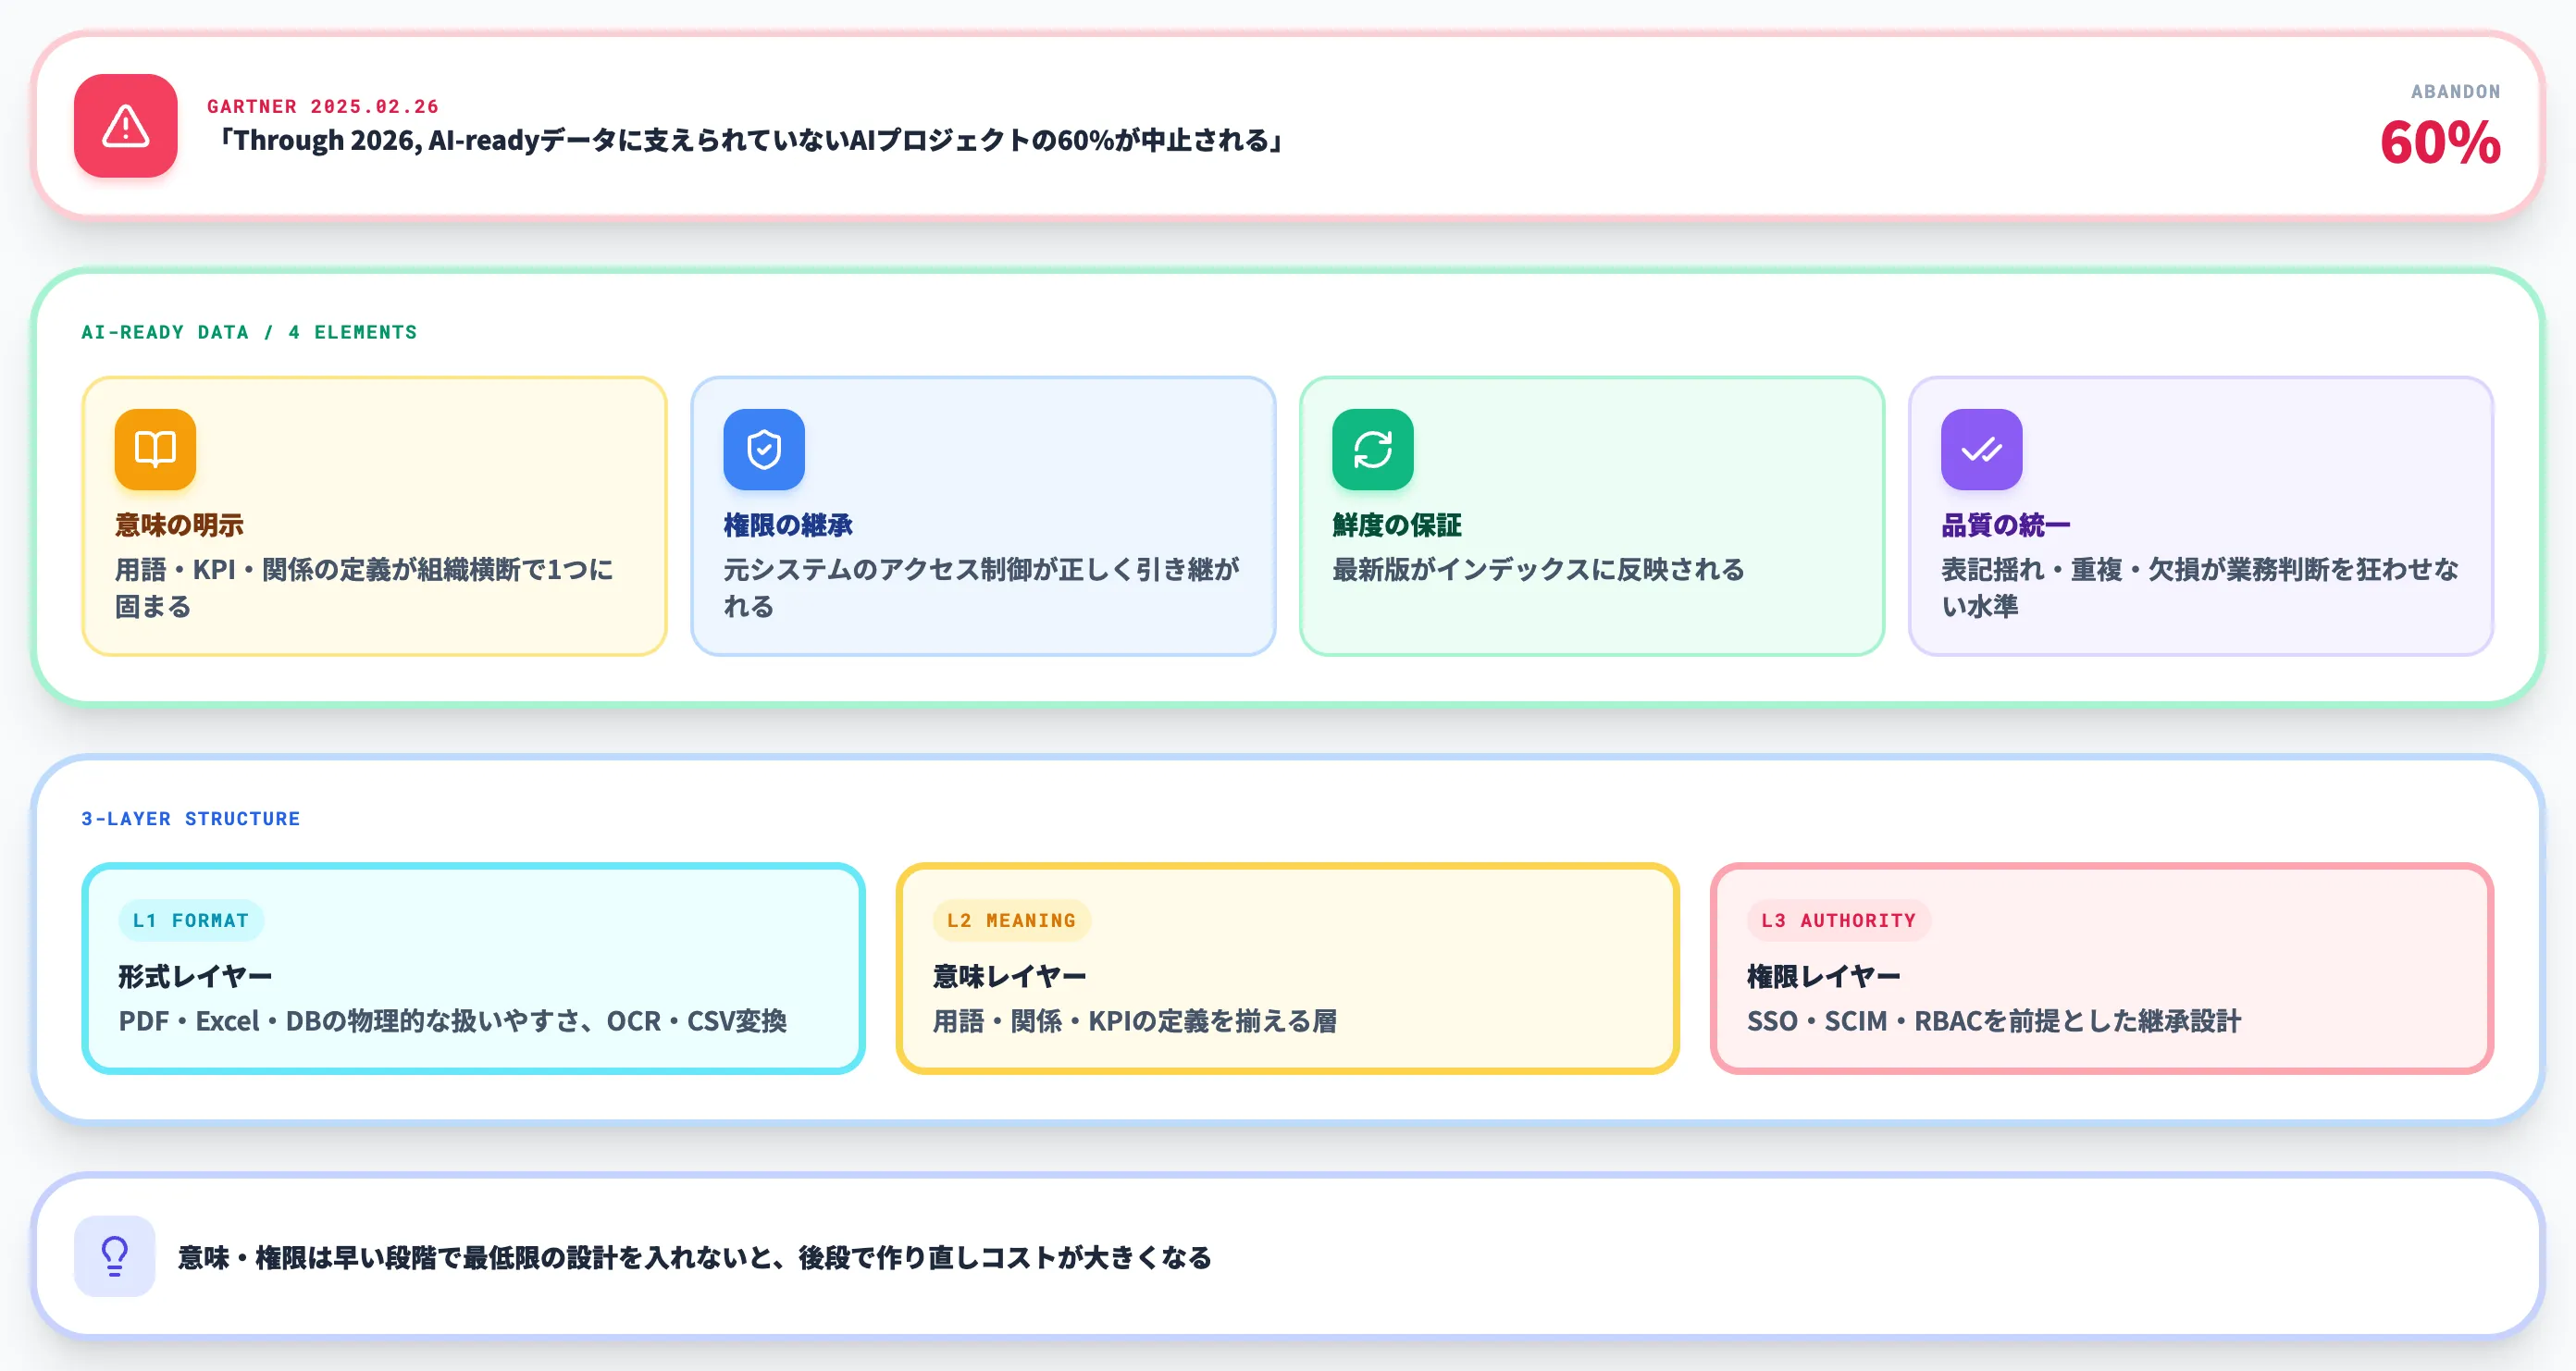Select the L3 AUTHORITY badge
This screenshot has height=1371, width=2576.
[1838, 920]
